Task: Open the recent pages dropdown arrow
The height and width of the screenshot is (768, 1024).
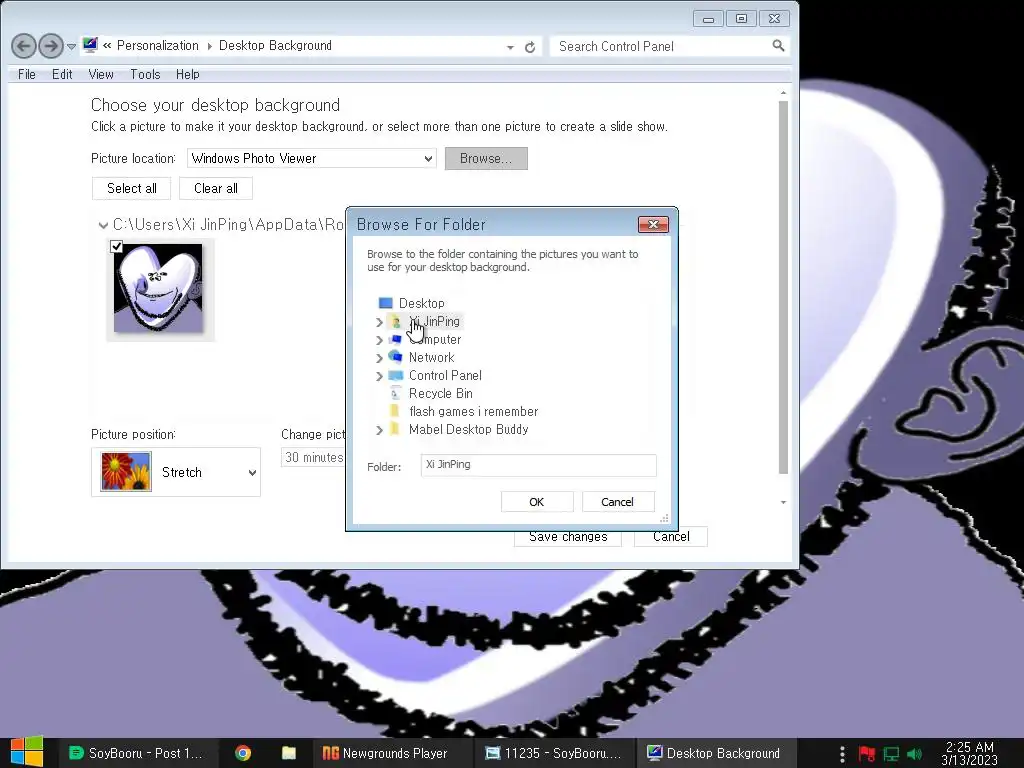Action: pyautogui.click(x=72, y=47)
